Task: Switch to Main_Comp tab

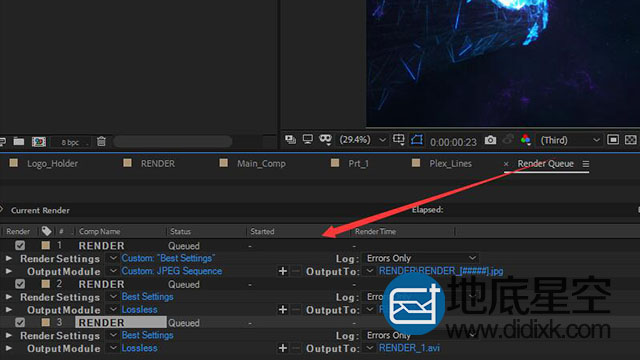Action: click(x=261, y=164)
